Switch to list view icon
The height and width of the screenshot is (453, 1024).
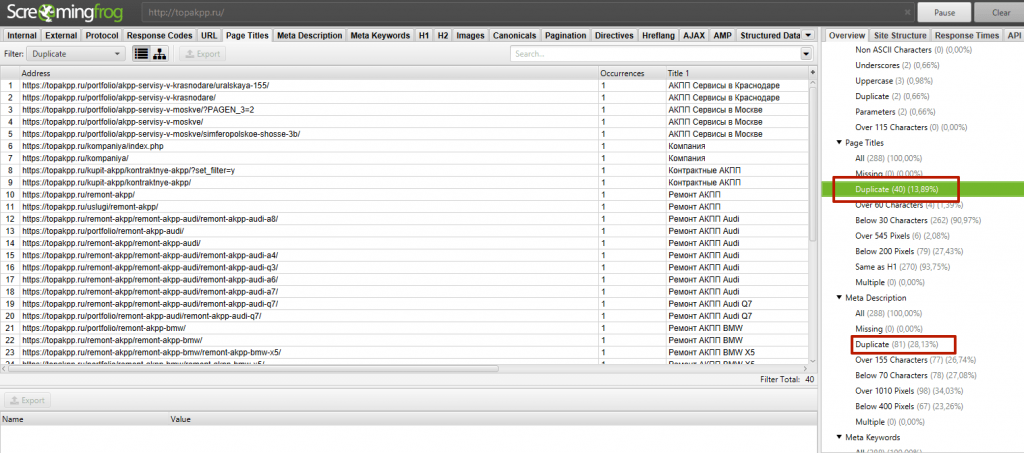(x=142, y=54)
